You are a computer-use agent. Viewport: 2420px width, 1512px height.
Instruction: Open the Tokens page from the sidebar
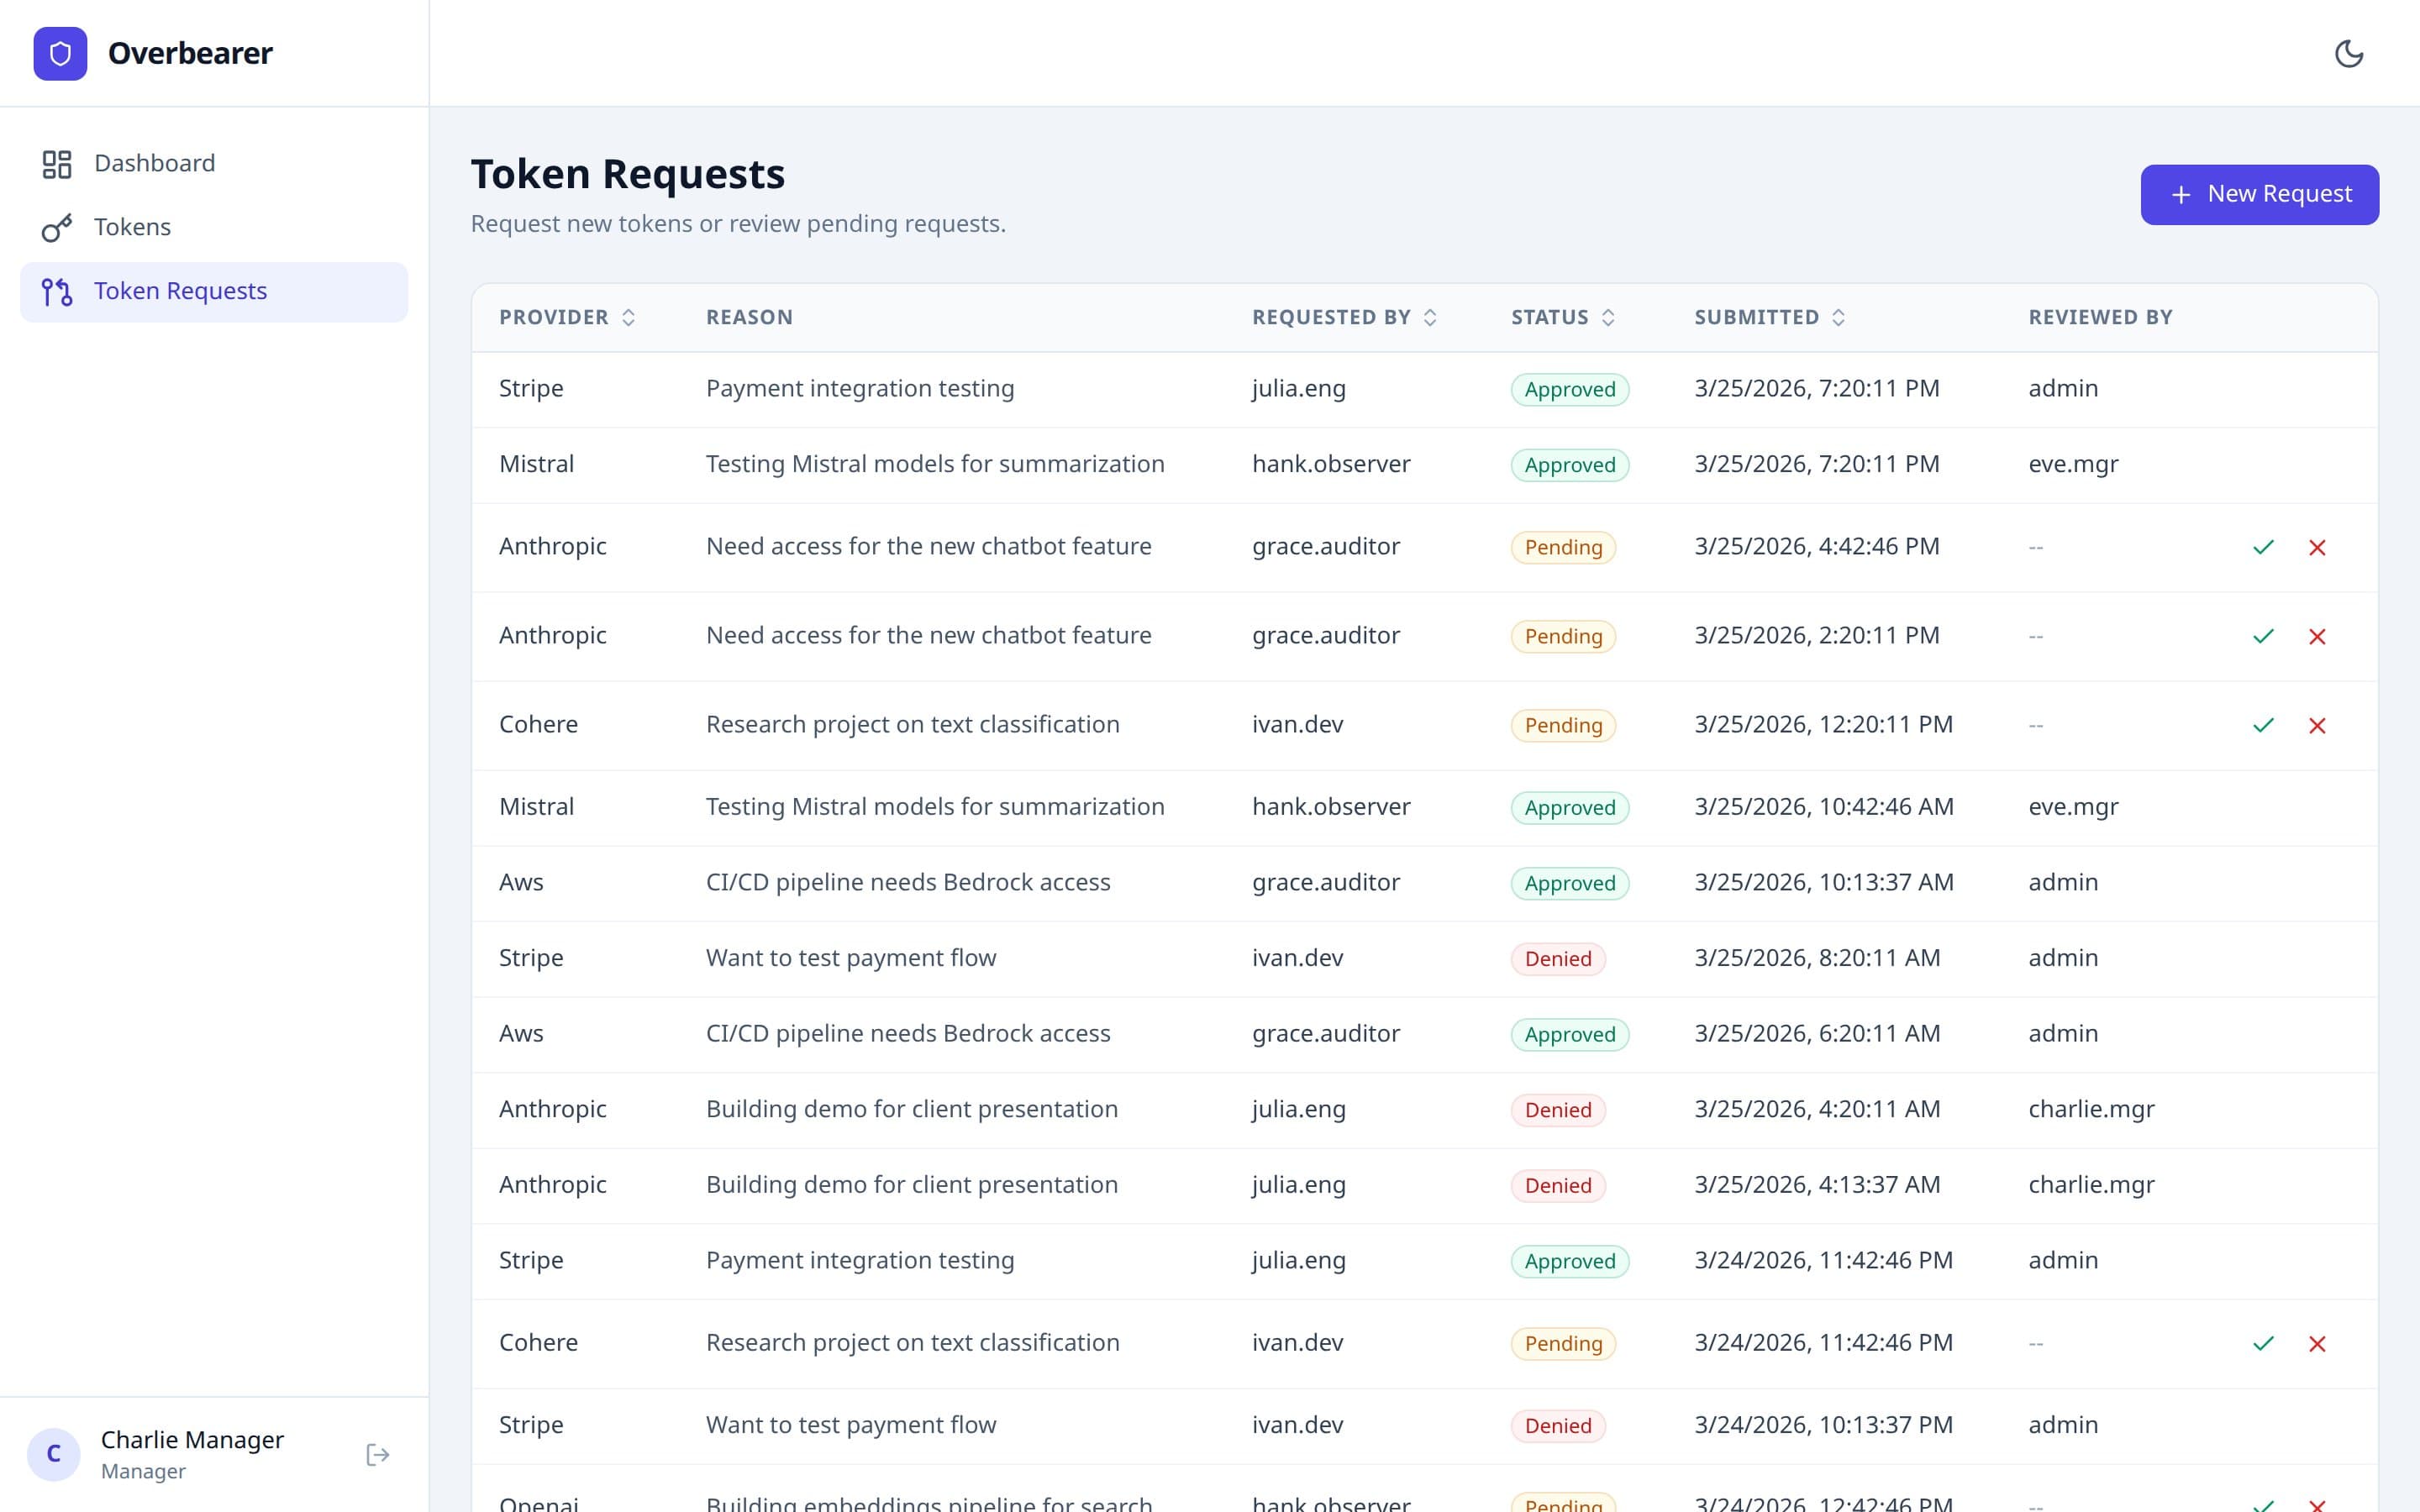[132, 227]
